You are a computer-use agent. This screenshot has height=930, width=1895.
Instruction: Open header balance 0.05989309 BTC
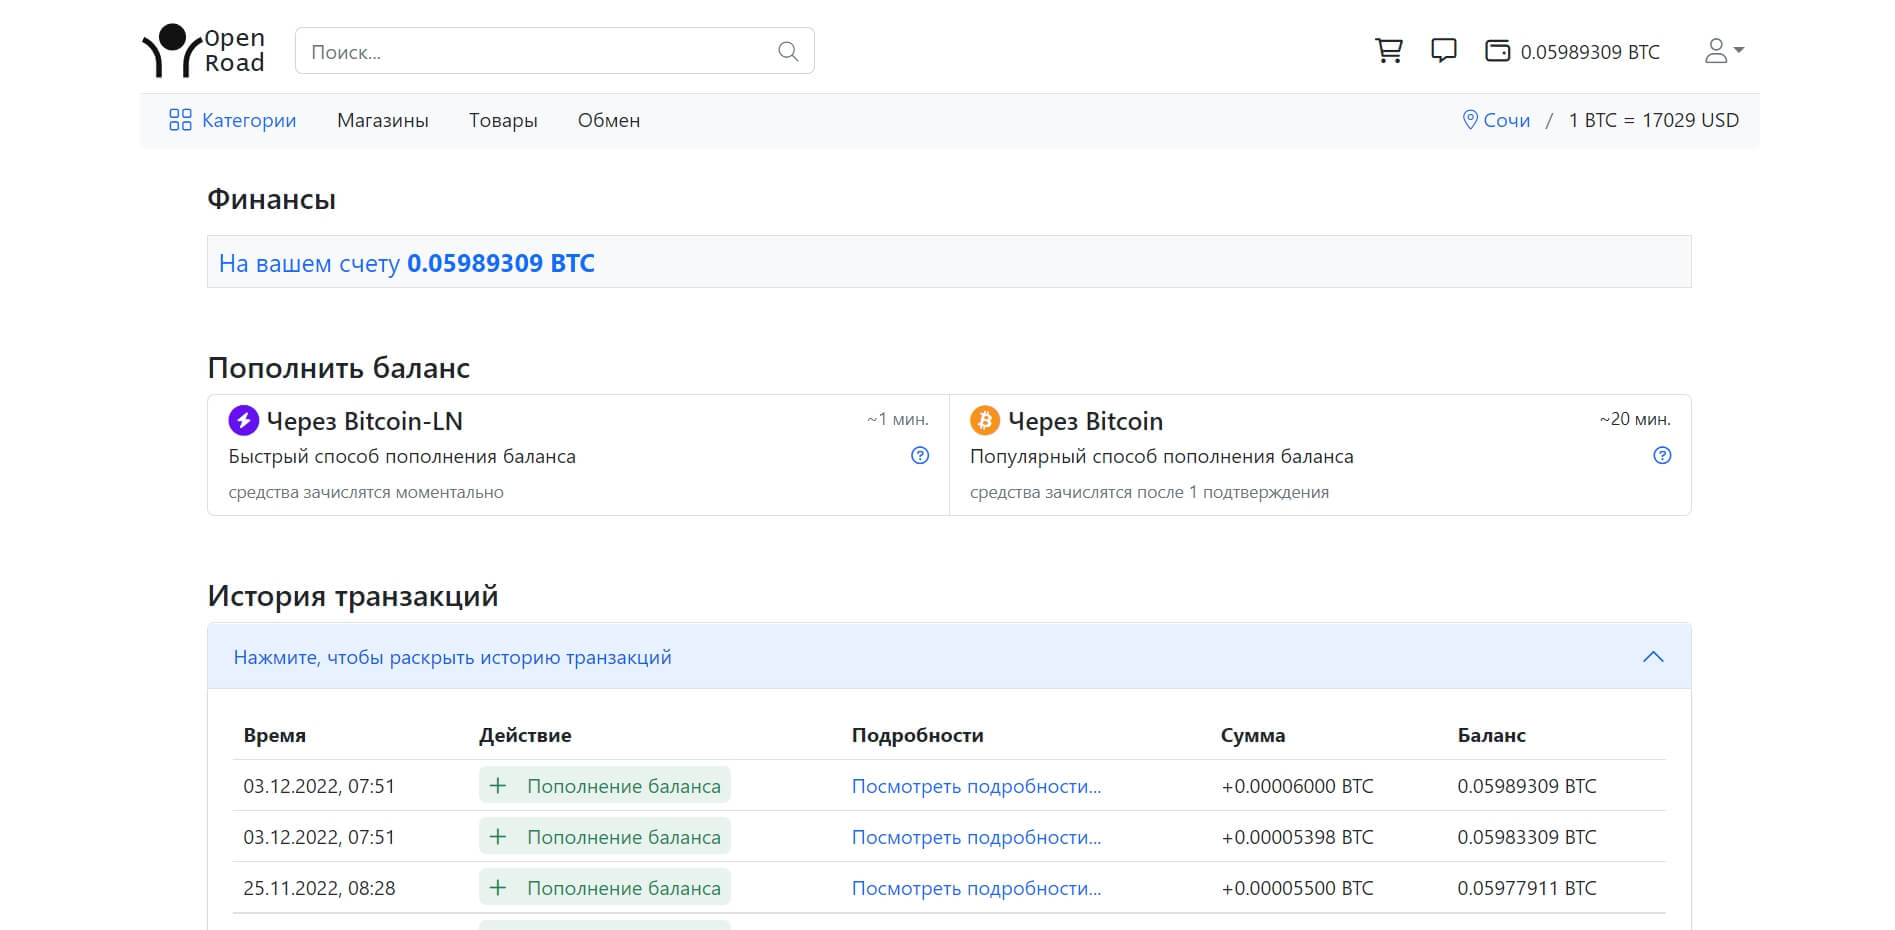pyautogui.click(x=1590, y=52)
